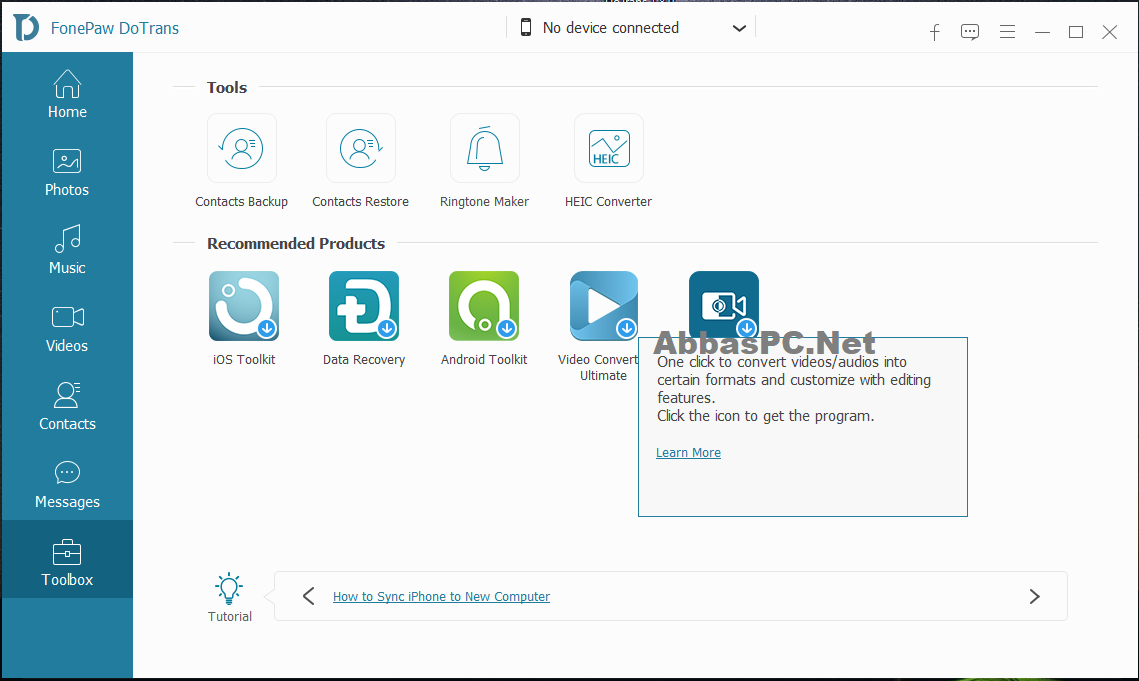
Task: Get the Data Recovery product
Action: coord(364,306)
